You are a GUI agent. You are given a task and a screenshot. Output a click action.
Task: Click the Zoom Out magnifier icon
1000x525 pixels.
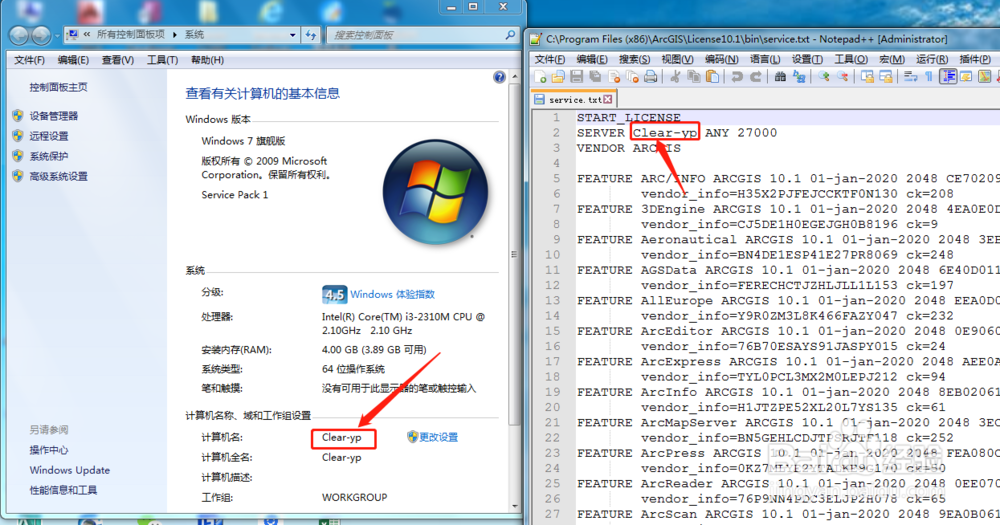click(842, 77)
